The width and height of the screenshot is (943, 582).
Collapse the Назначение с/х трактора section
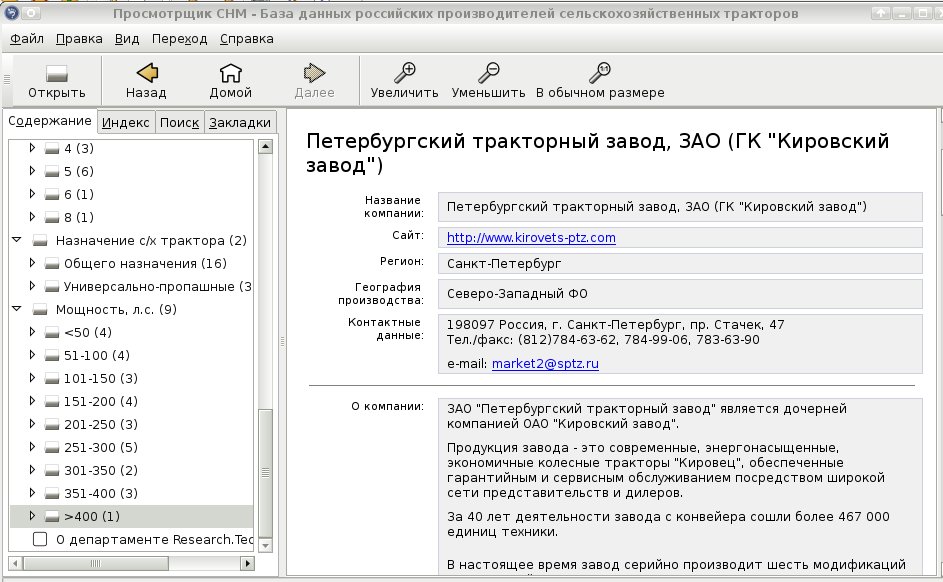point(17,240)
